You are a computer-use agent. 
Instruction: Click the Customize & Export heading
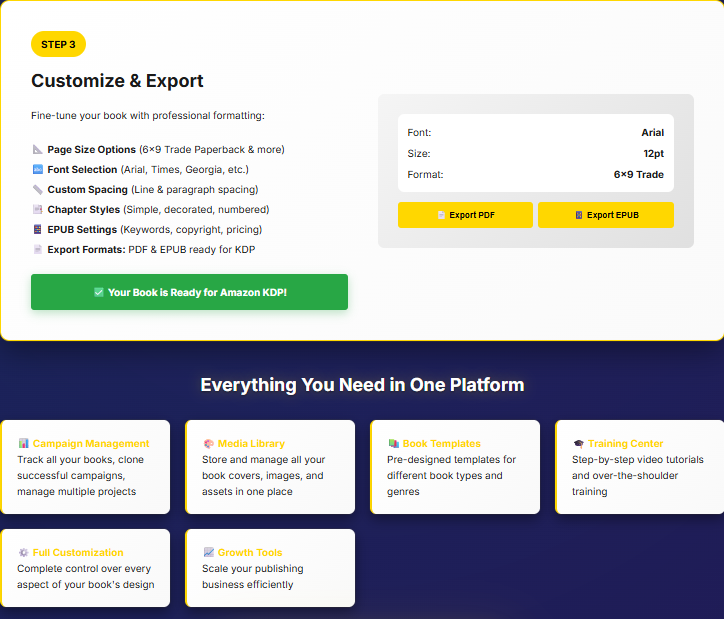[117, 81]
